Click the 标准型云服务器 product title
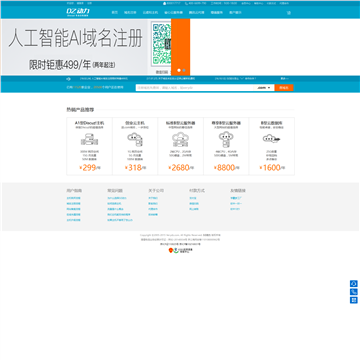This screenshot has height=360, width=360. point(180,123)
